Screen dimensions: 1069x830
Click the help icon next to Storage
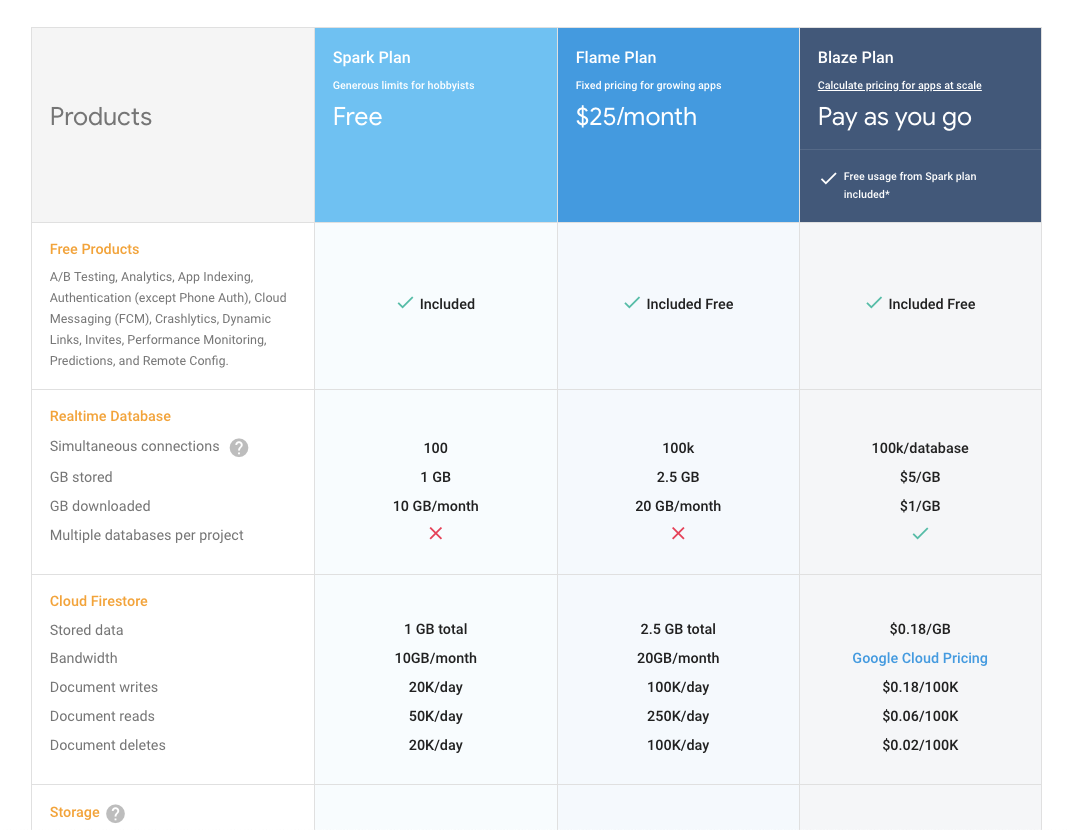pyautogui.click(x=116, y=813)
